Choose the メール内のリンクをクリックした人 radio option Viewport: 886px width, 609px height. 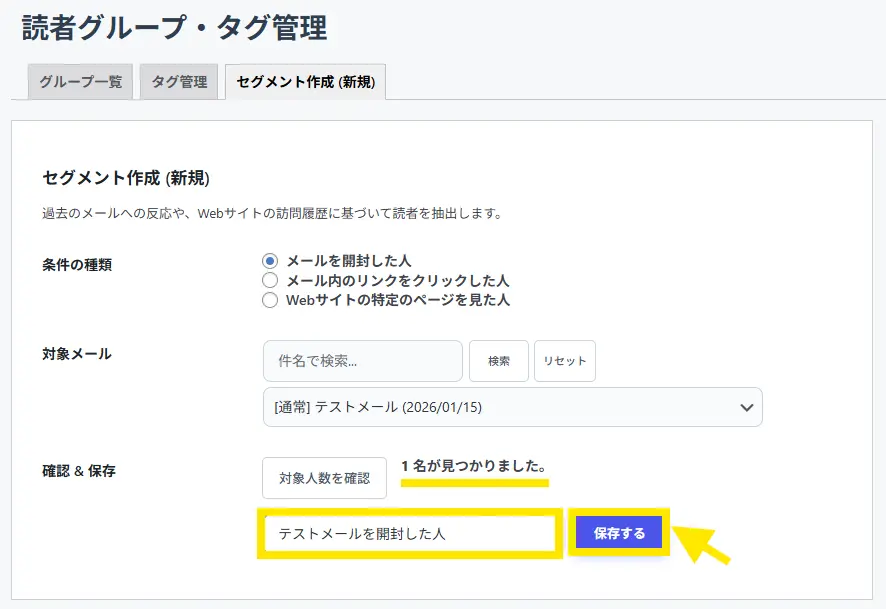click(x=269, y=280)
